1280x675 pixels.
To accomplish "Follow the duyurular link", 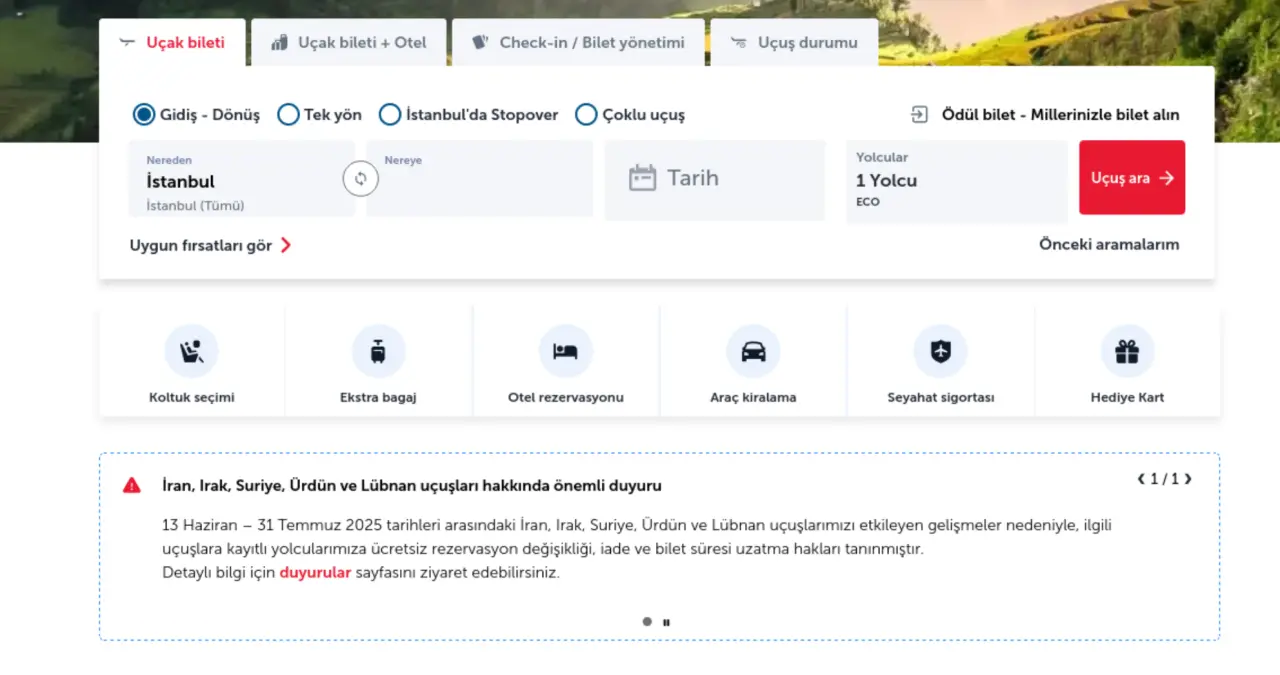I will pos(315,573).
